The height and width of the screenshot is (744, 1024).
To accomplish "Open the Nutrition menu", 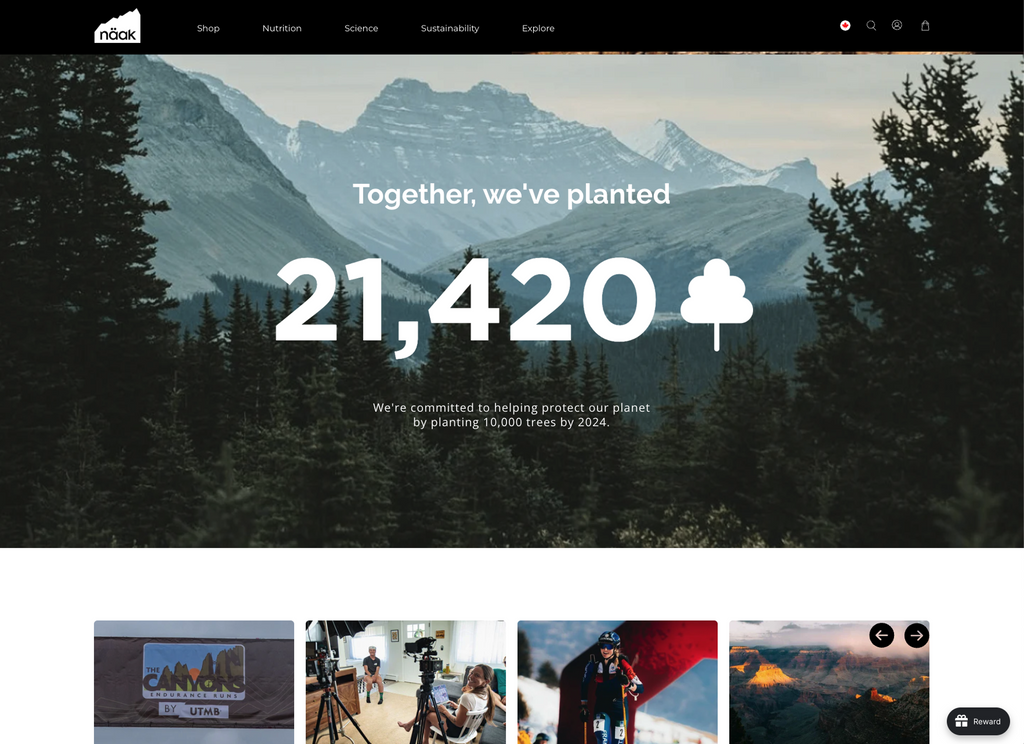I will pyautogui.click(x=282, y=28).
